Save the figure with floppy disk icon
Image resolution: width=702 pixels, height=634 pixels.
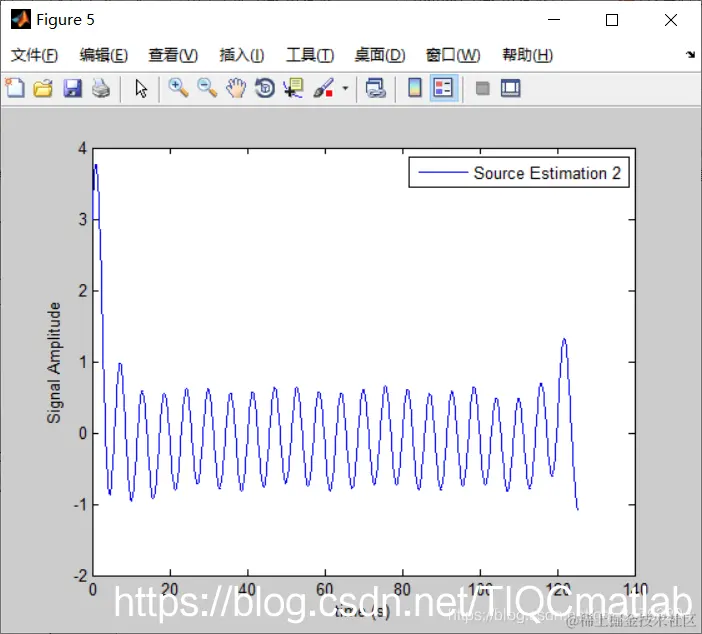click(72, 88)
